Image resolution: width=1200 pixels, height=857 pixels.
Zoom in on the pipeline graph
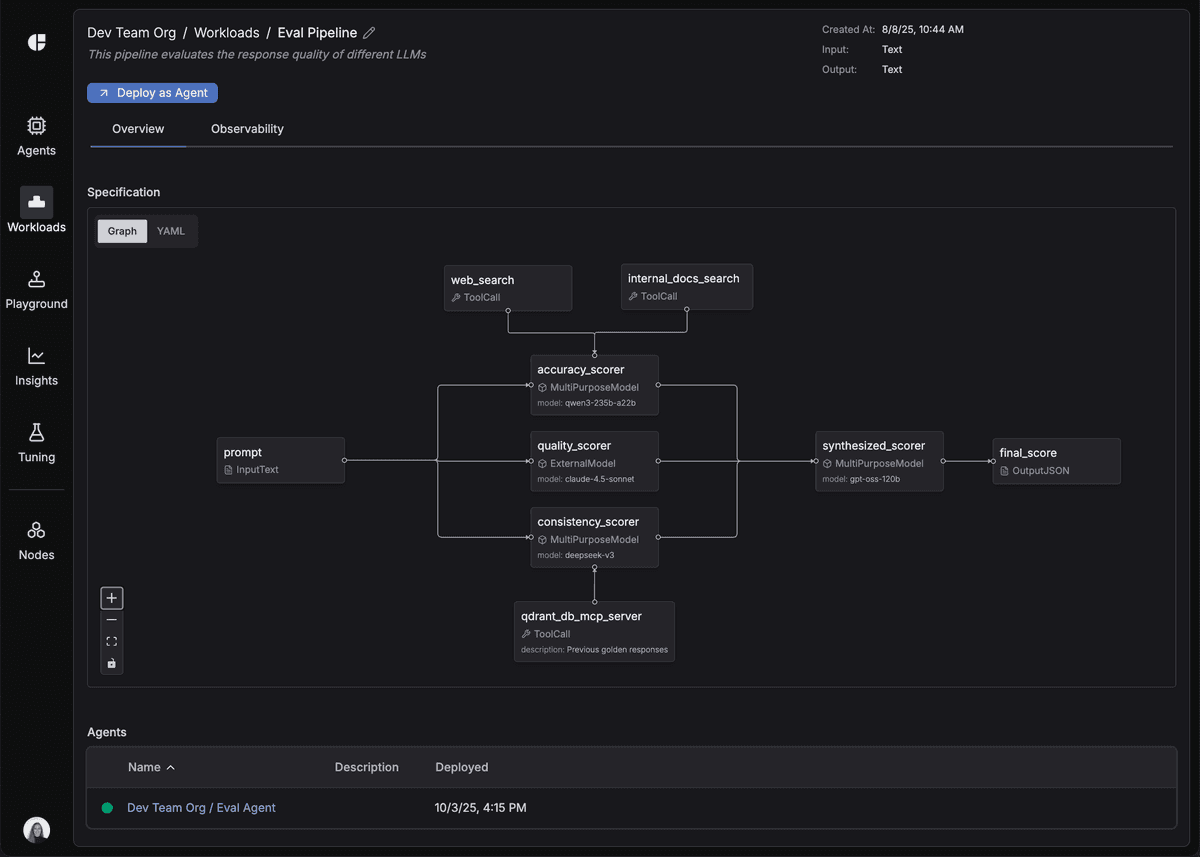tap(111, 597)
